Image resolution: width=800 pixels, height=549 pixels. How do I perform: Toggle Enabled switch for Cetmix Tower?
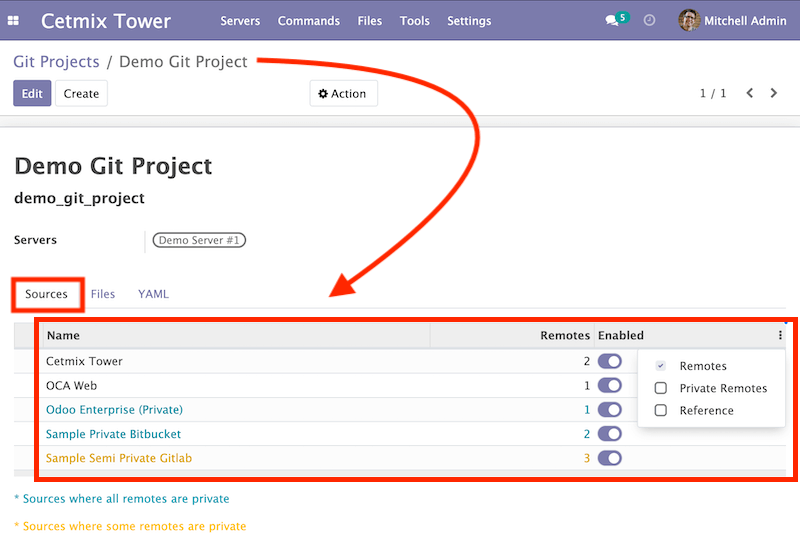tap(610, 361)
